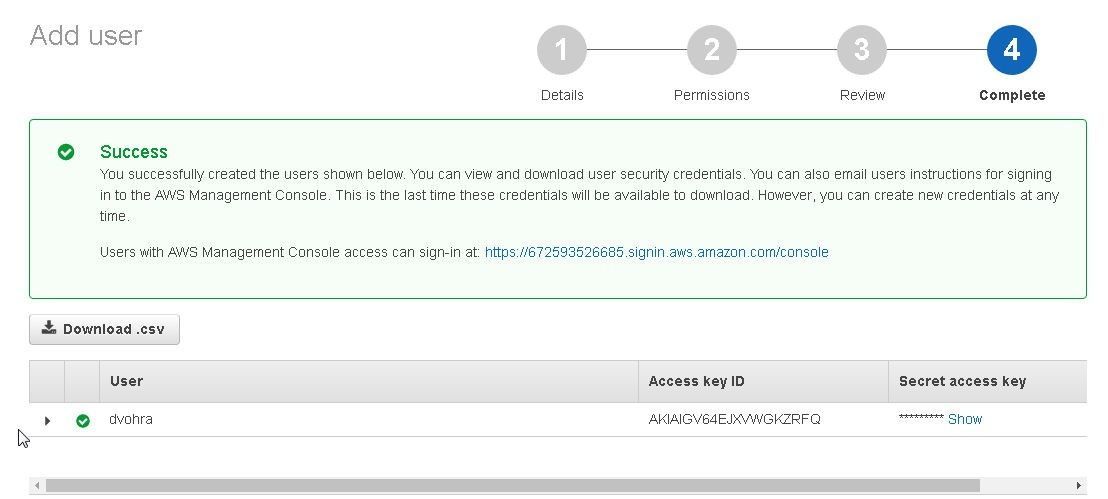Click the Download .csv button
1108x499 pixels.
pos(105,329)
